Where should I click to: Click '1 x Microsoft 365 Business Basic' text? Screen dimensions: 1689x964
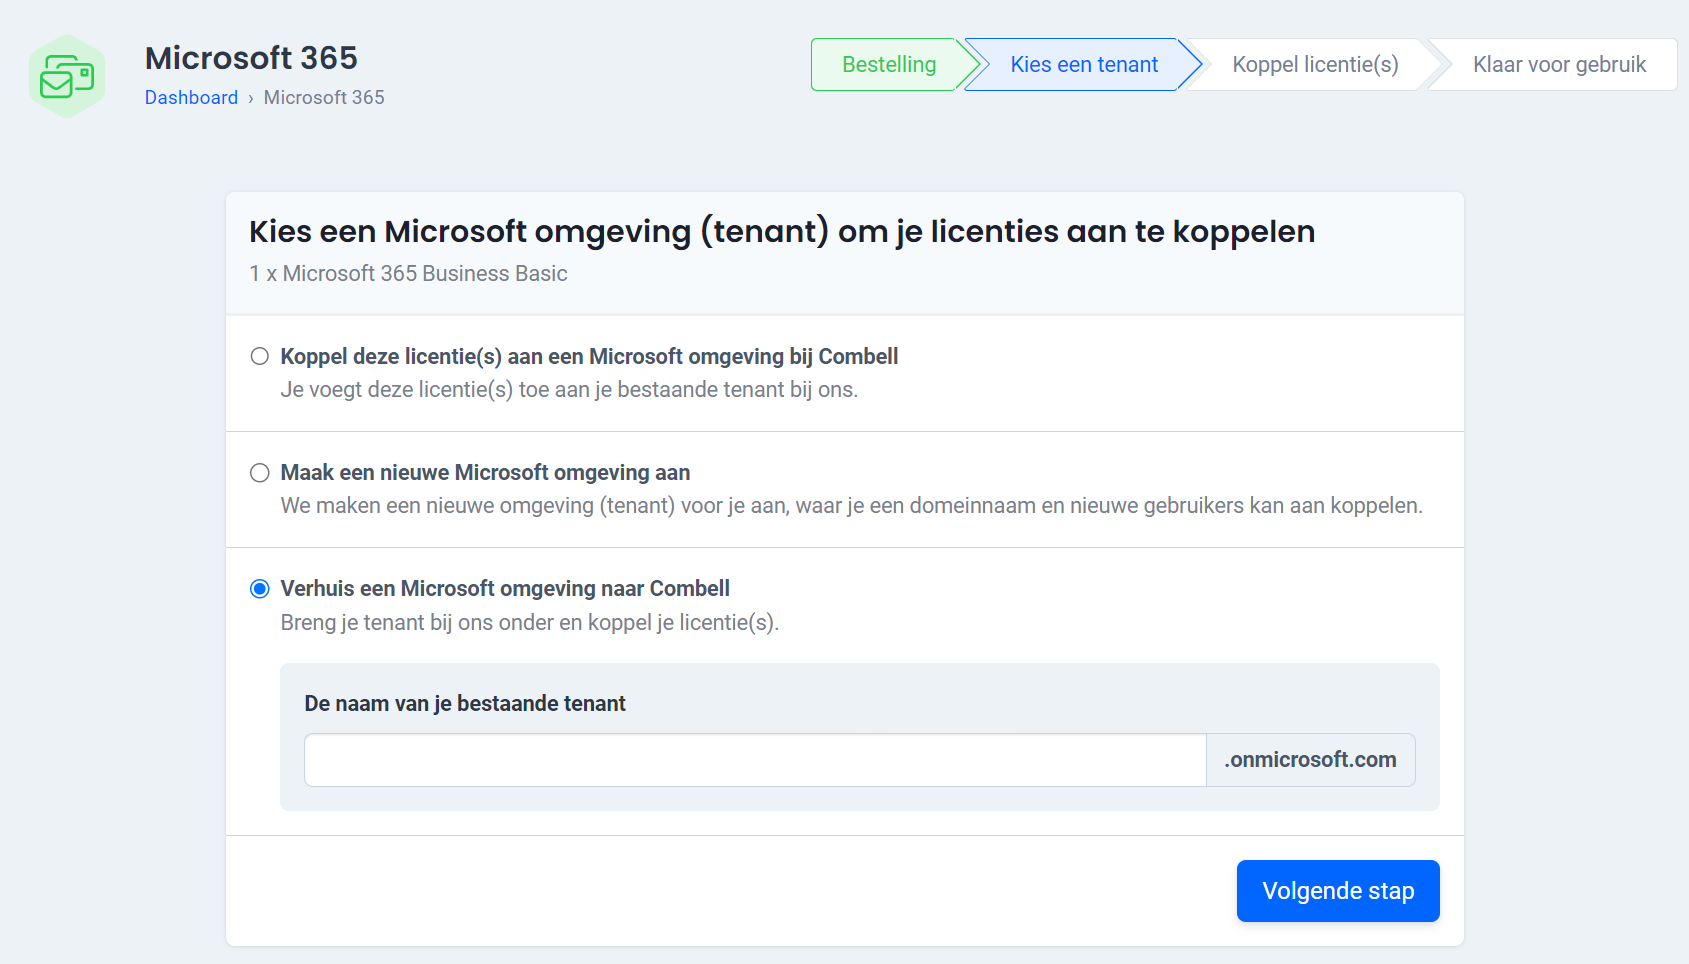click(408, 273)
